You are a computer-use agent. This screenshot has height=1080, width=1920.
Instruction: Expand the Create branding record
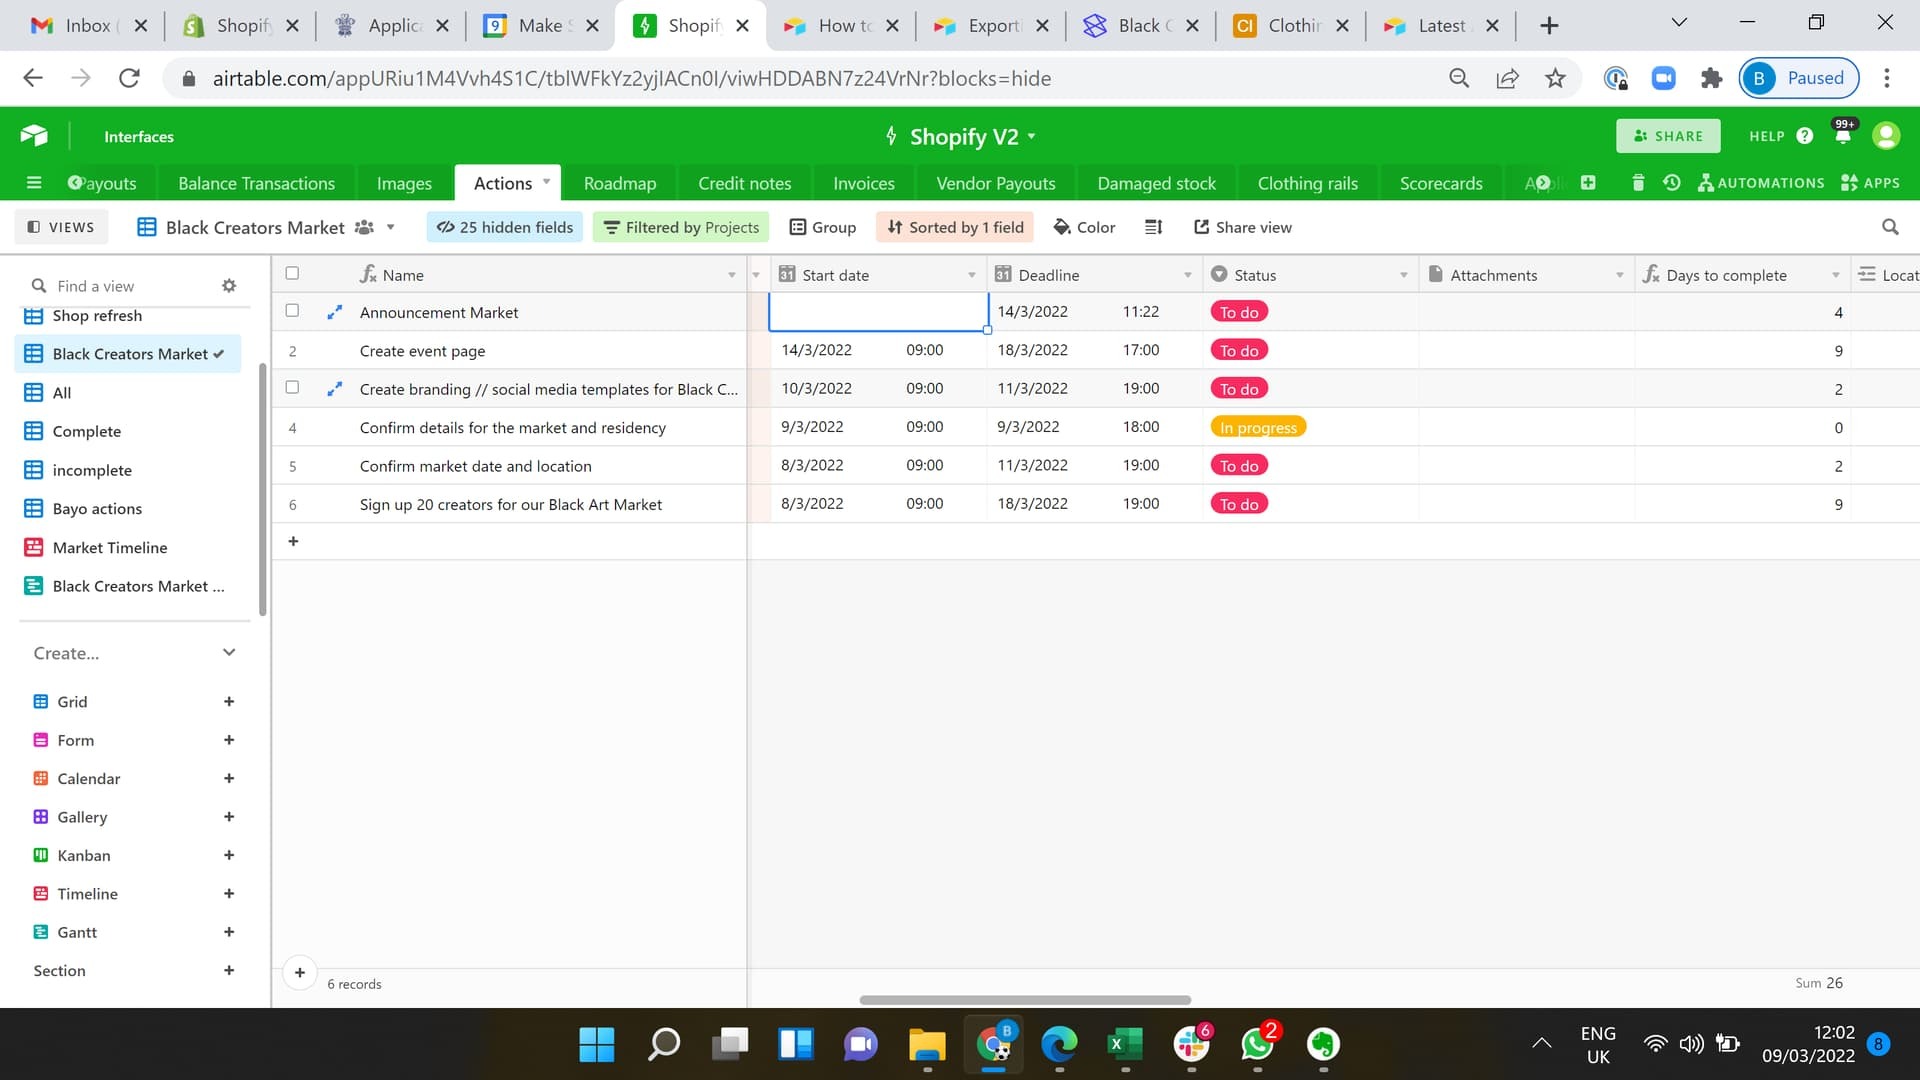click(x=334, y=389)
